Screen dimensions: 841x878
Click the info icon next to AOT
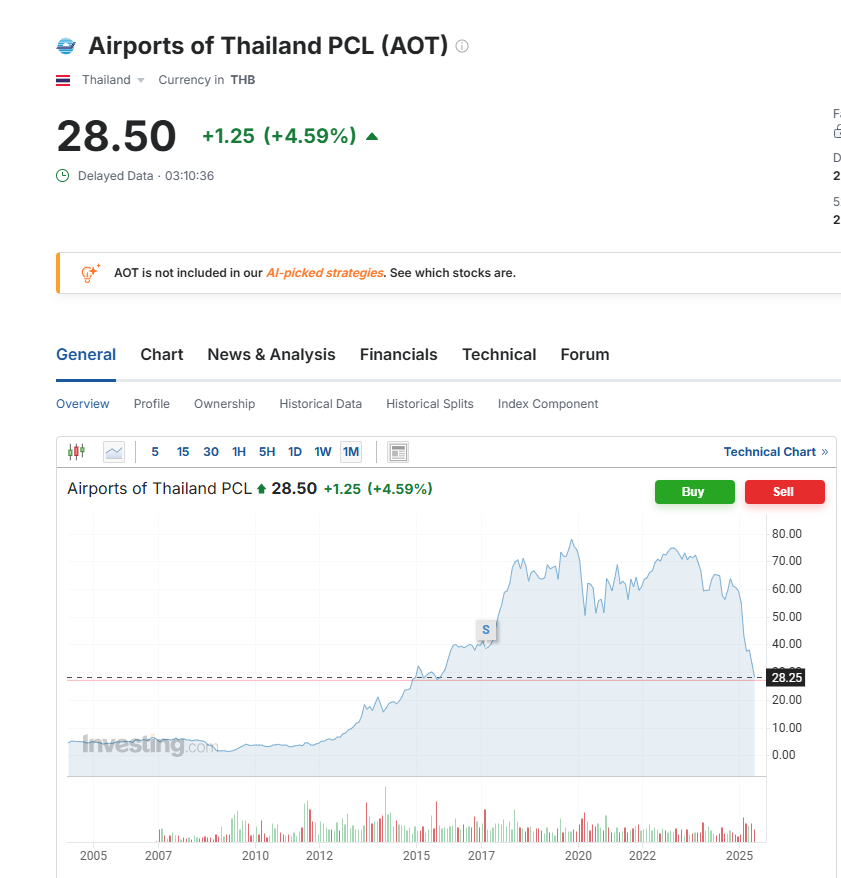[x=462, y=46]
